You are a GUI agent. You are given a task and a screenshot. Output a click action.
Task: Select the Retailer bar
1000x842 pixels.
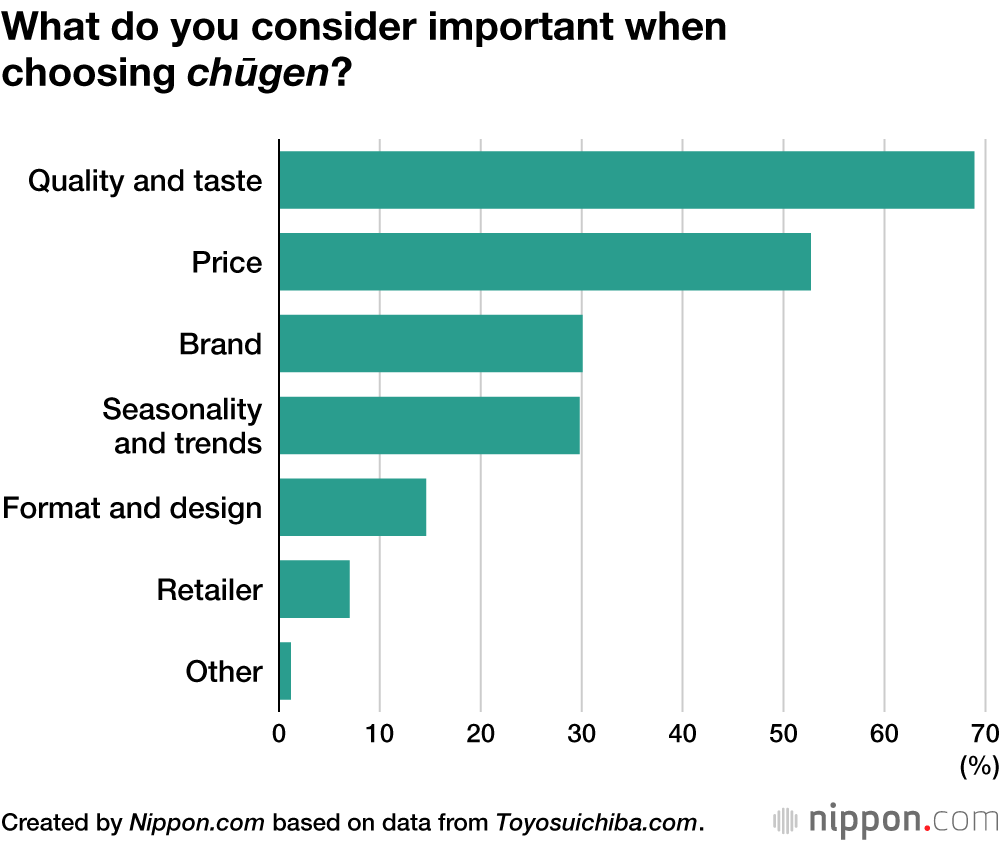tap(314, 589)
